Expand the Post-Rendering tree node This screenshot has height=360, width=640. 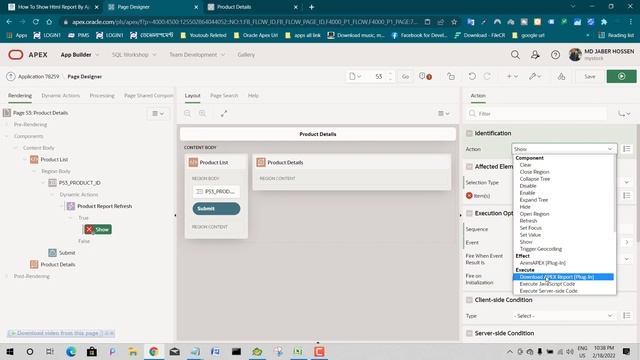click(7, 276)
